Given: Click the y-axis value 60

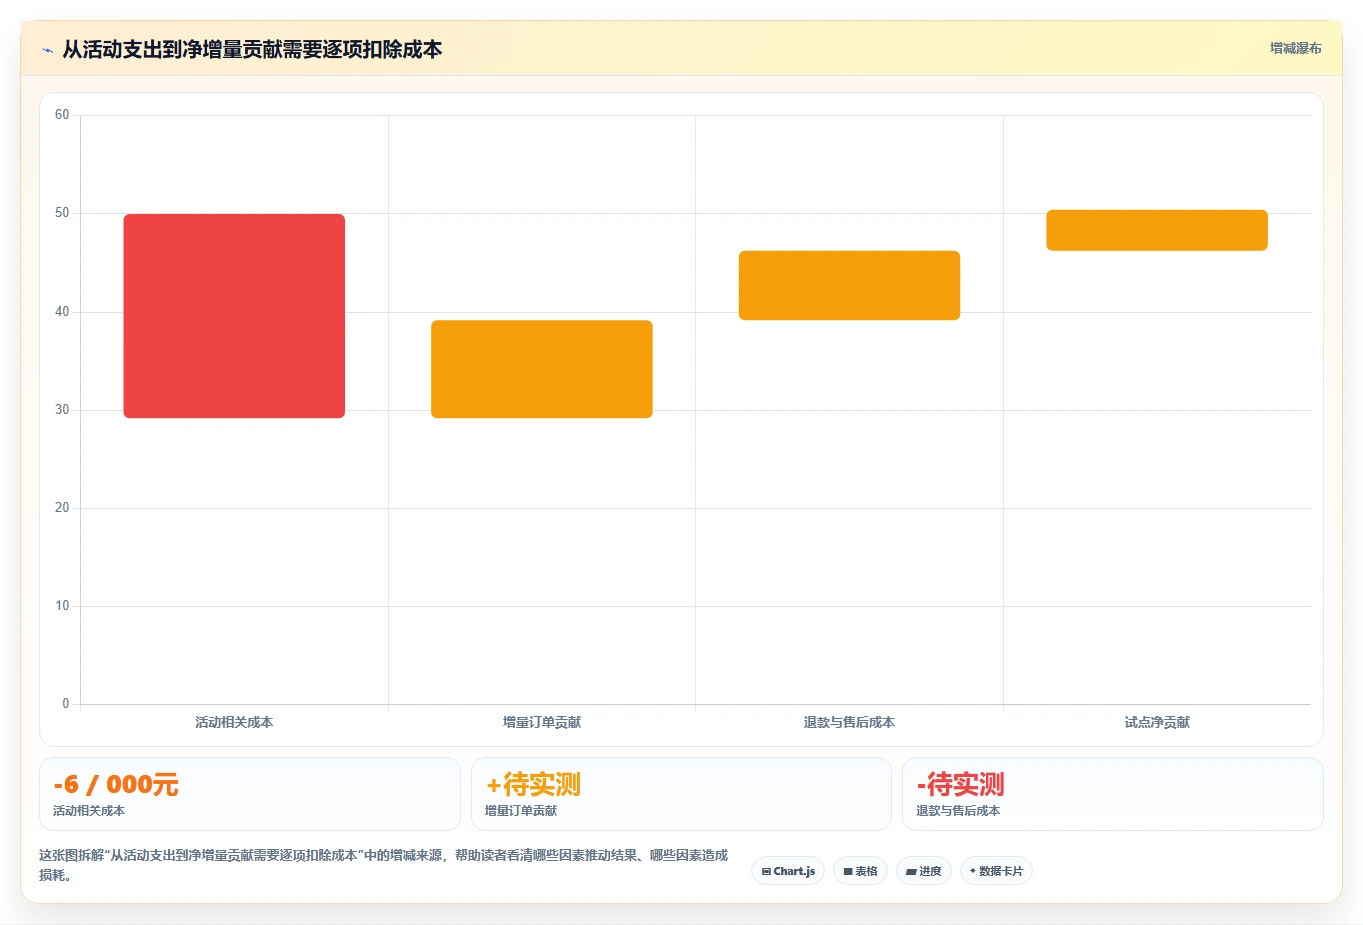Looking at the screenshot, I should [x=62, y=115].
